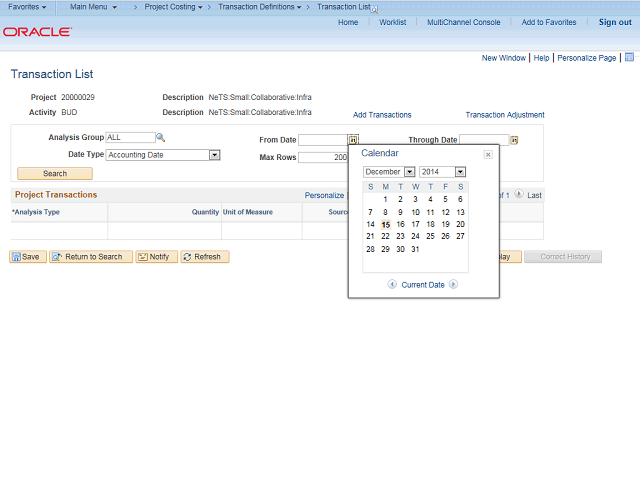The height and width of the screenshot is (480, 640).
Task: Expand Project Costing breadcrumb menu
Action: tap(173, 7)
